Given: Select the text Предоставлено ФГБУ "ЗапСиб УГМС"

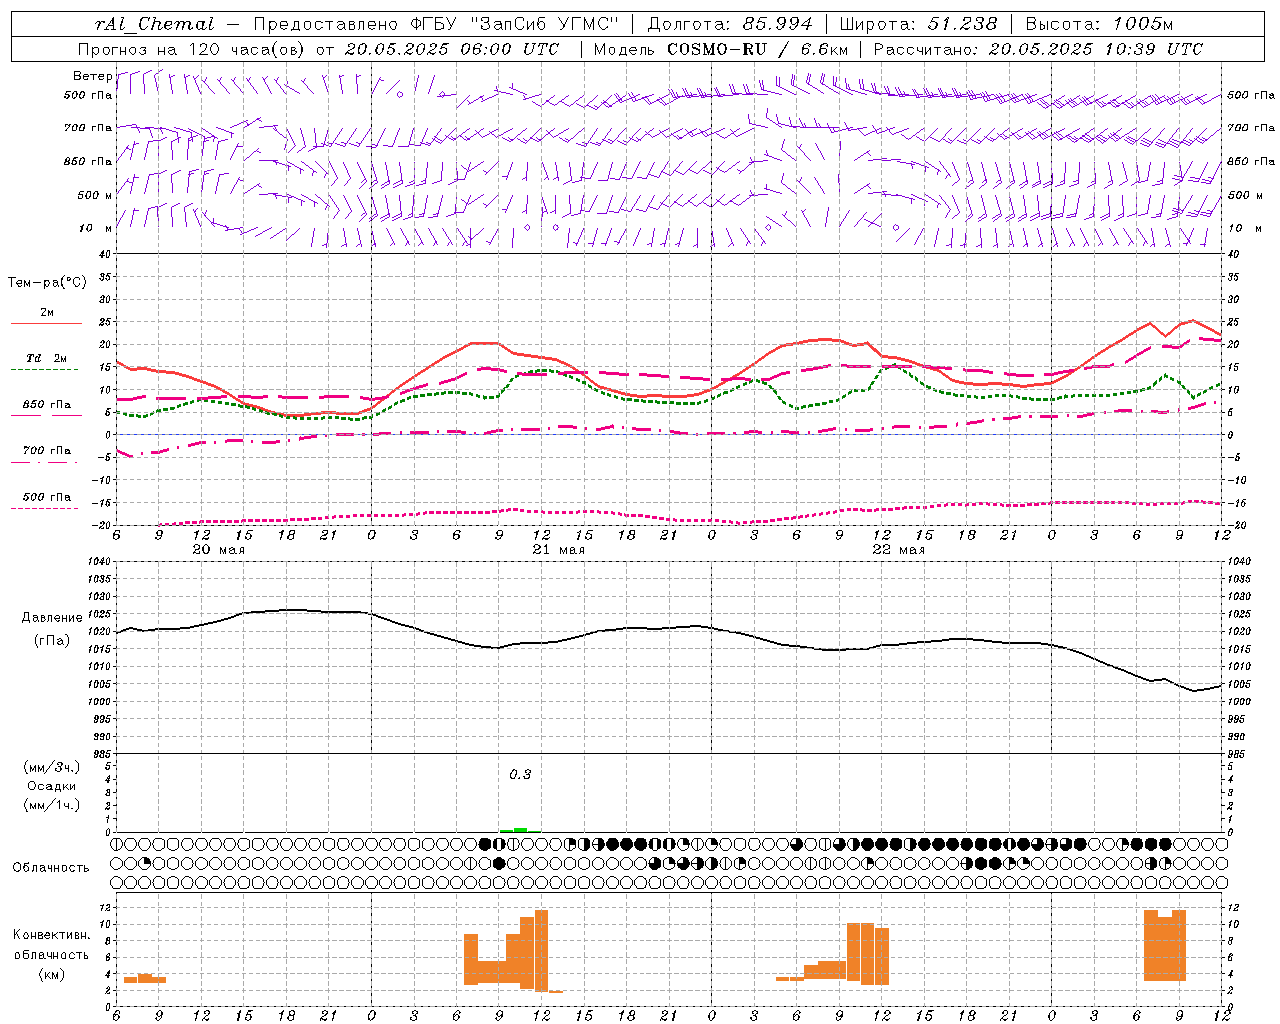Looking at the screenshot, I should coord(438,24).
